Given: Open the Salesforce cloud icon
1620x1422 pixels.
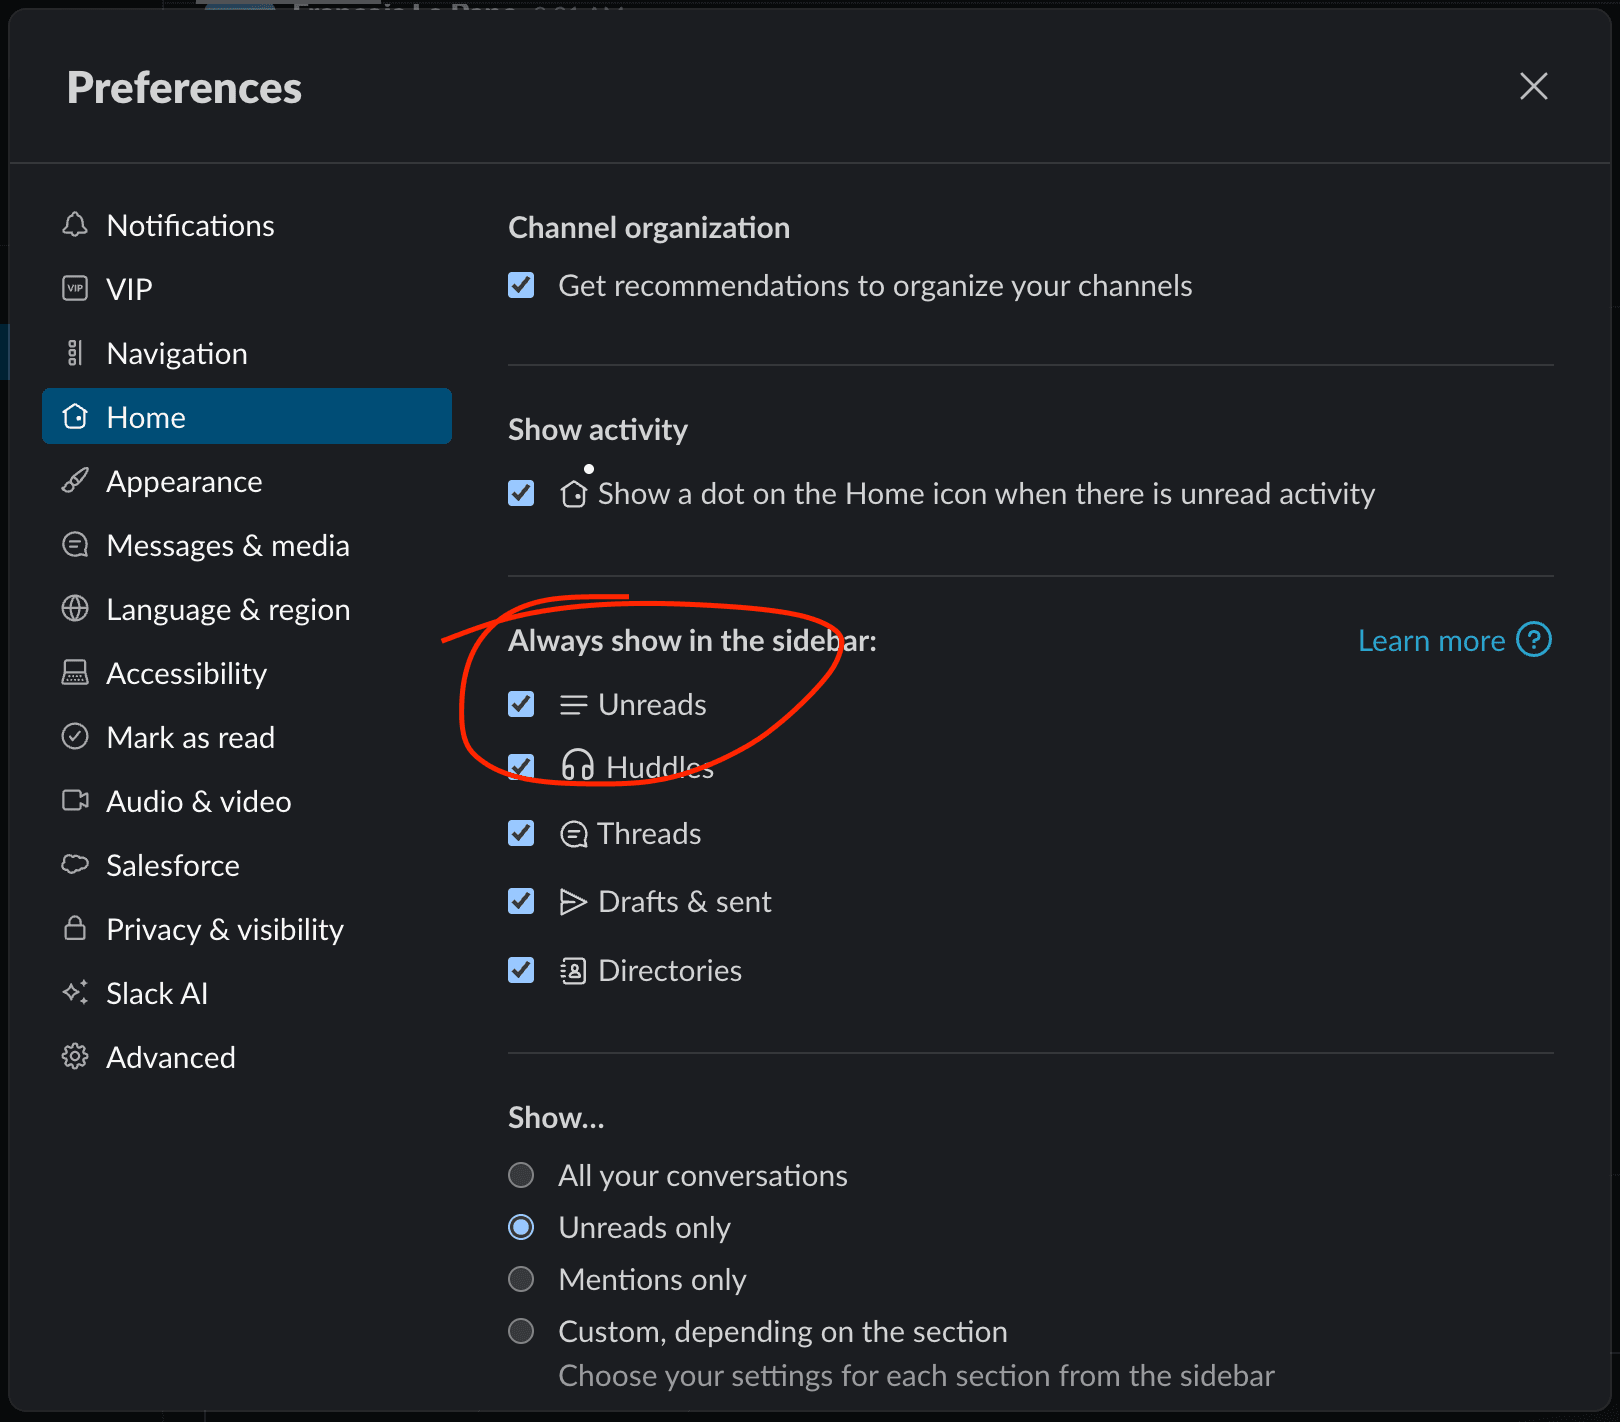Looking at the screenshot, I should click(75, 864).
